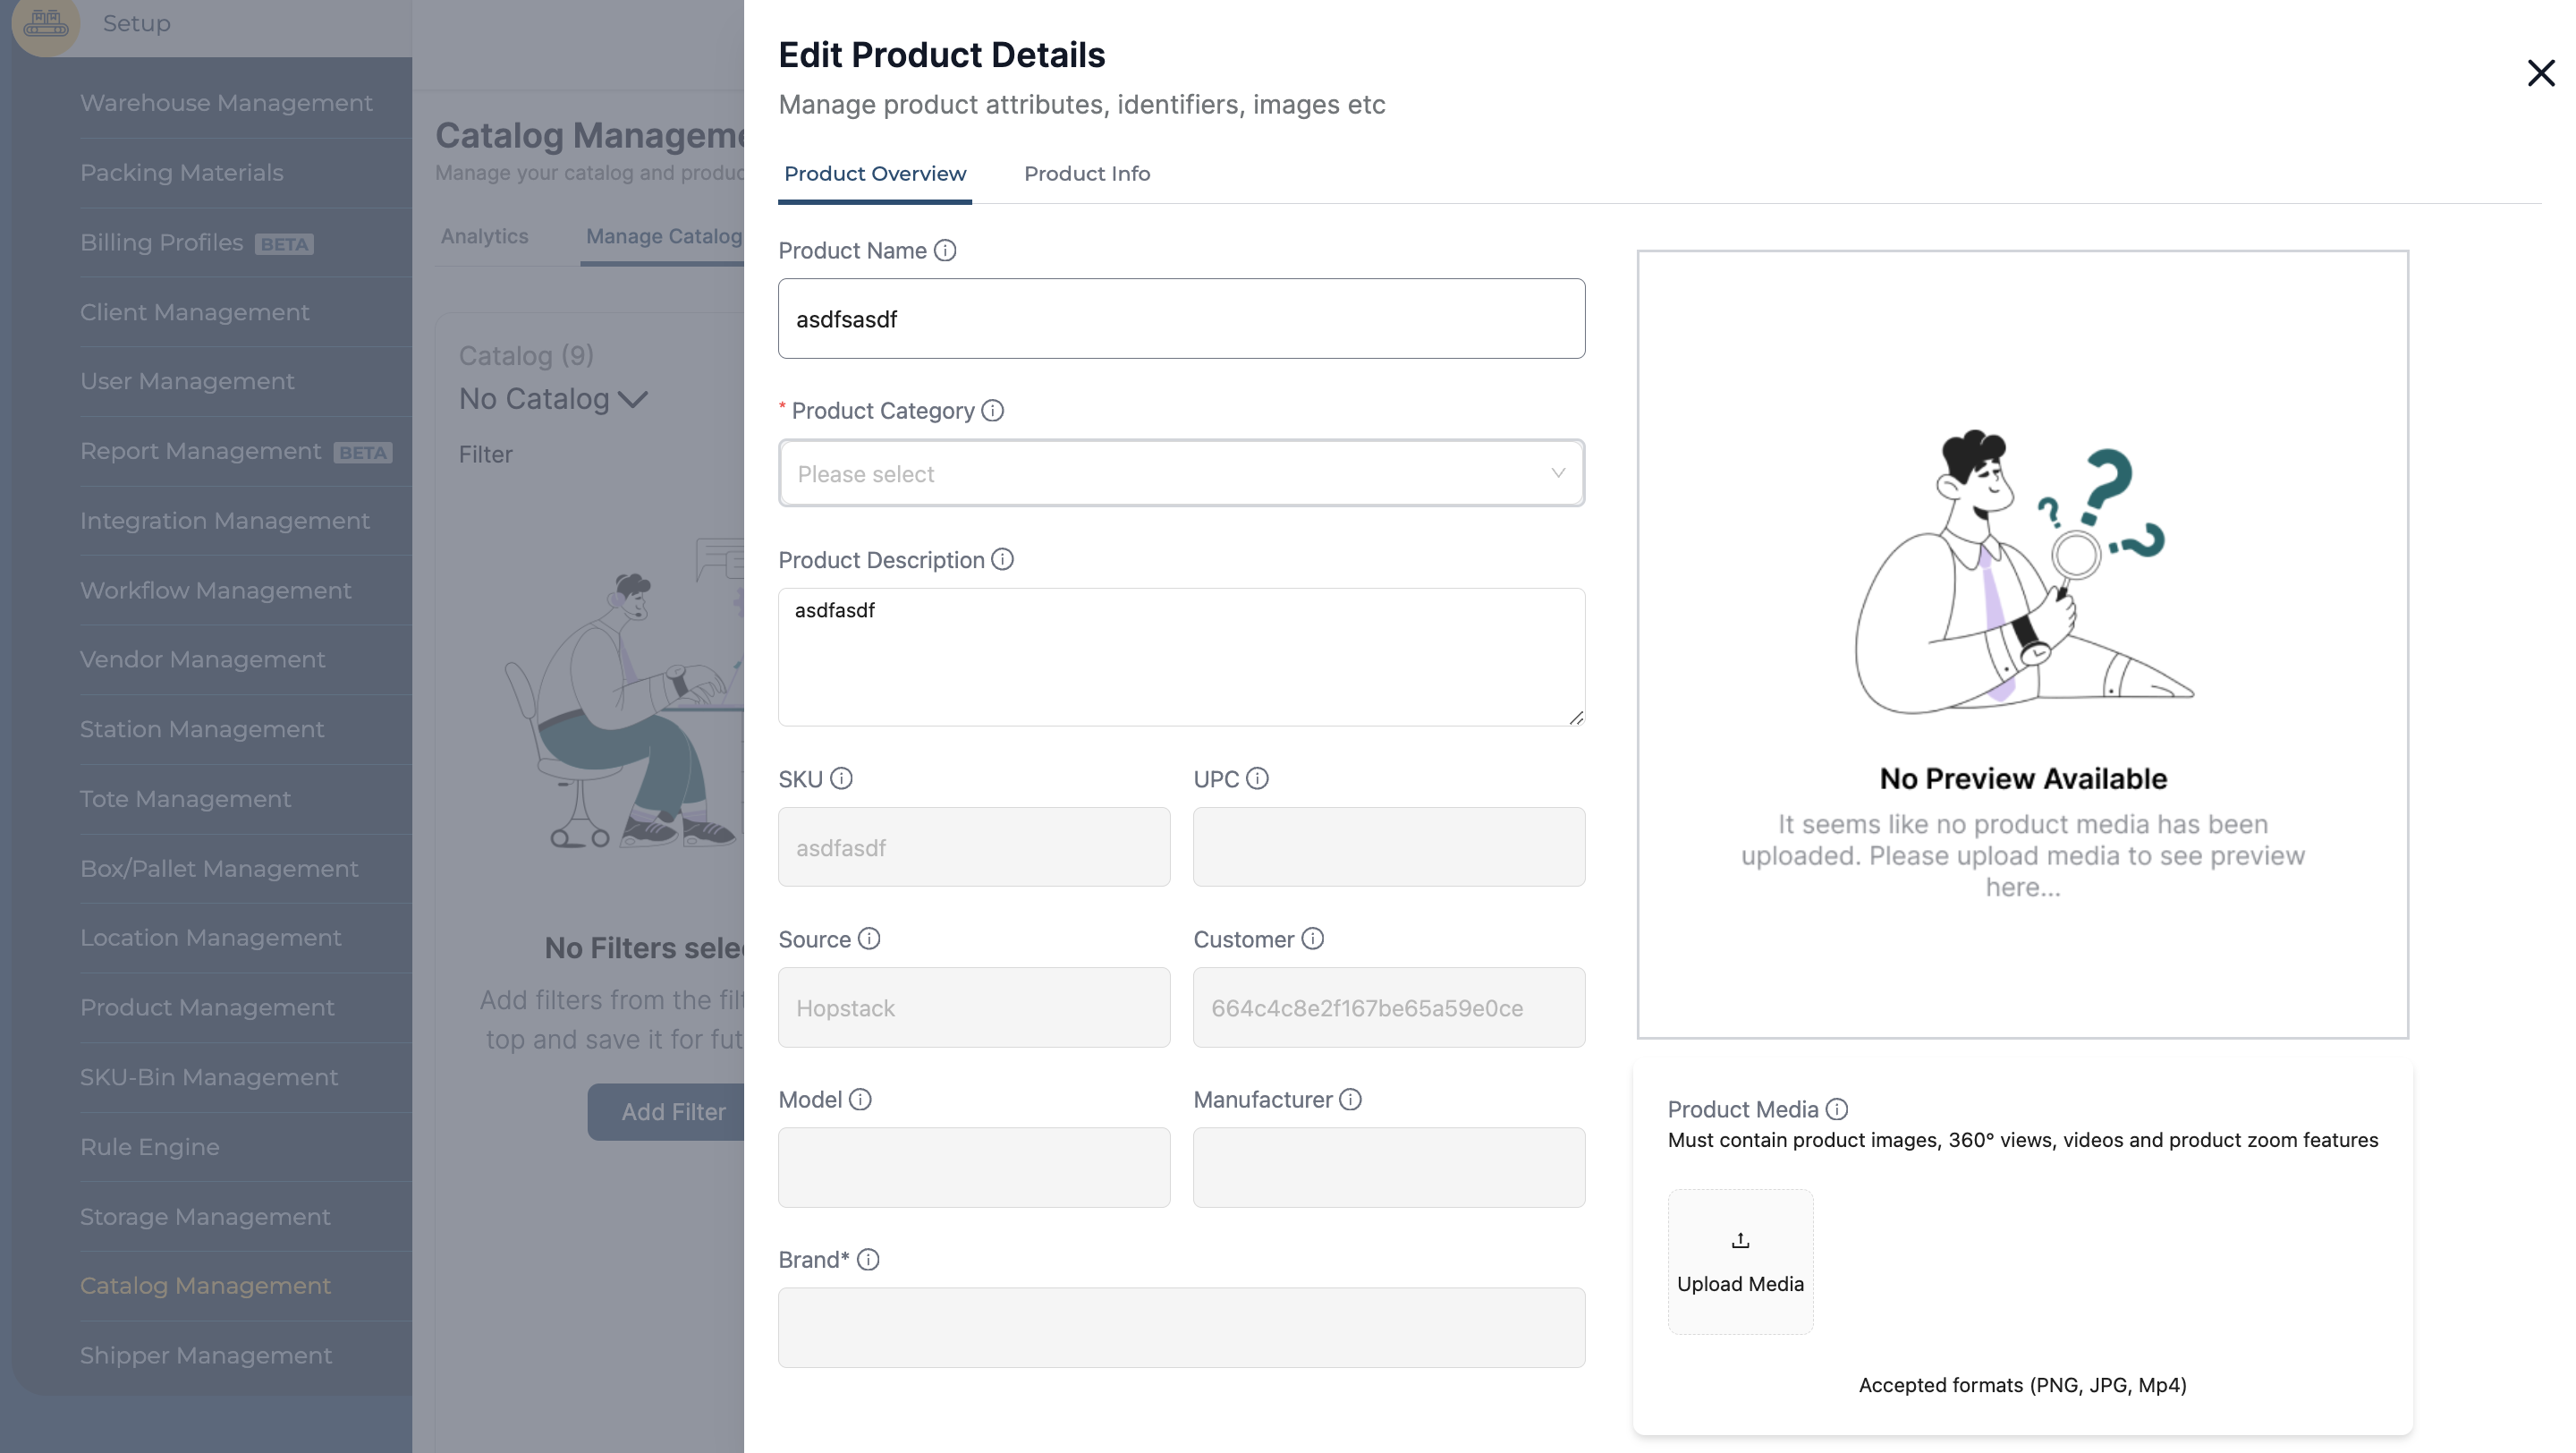
Task: Click the Model info icon
Action: 860,1100
